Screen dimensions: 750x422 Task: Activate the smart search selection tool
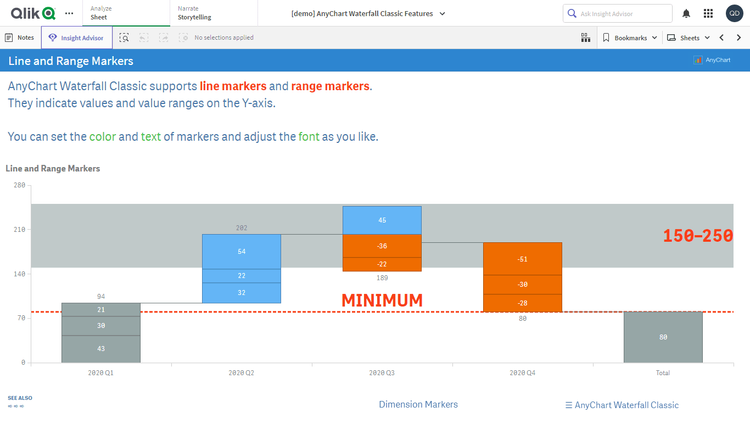point(124,37)
